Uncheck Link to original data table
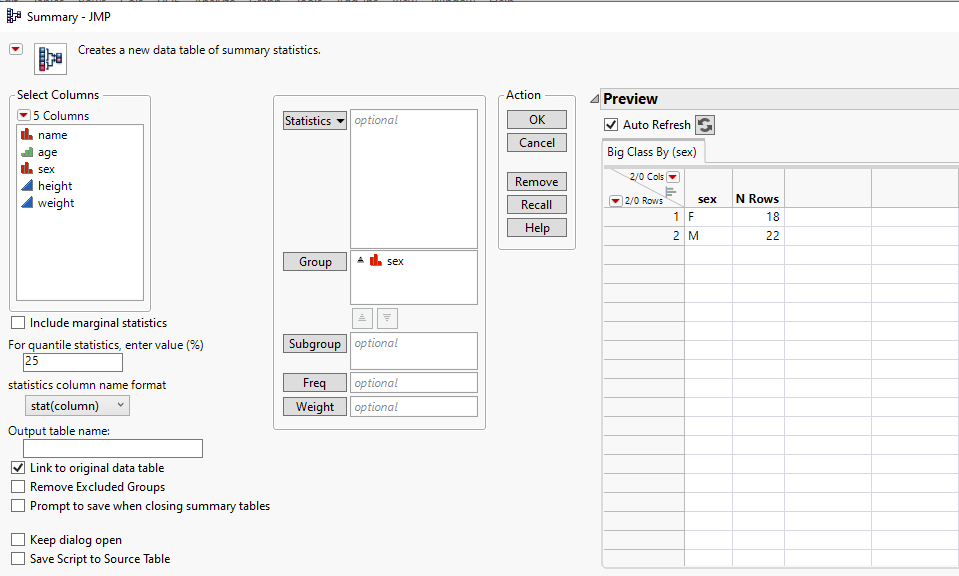This screenshot has width=959, height=576. (x=17, y=467)
